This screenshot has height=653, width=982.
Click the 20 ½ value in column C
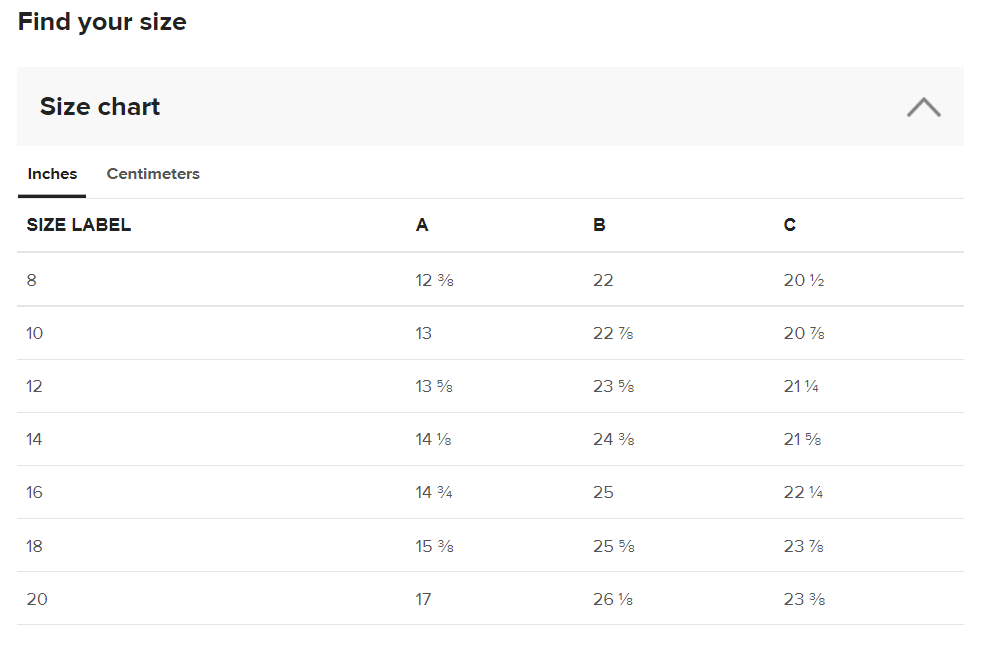(x=804, y=280)
